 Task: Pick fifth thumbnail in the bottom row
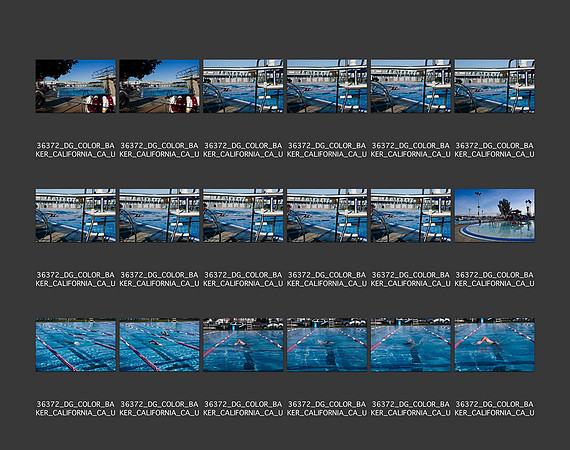411,345
